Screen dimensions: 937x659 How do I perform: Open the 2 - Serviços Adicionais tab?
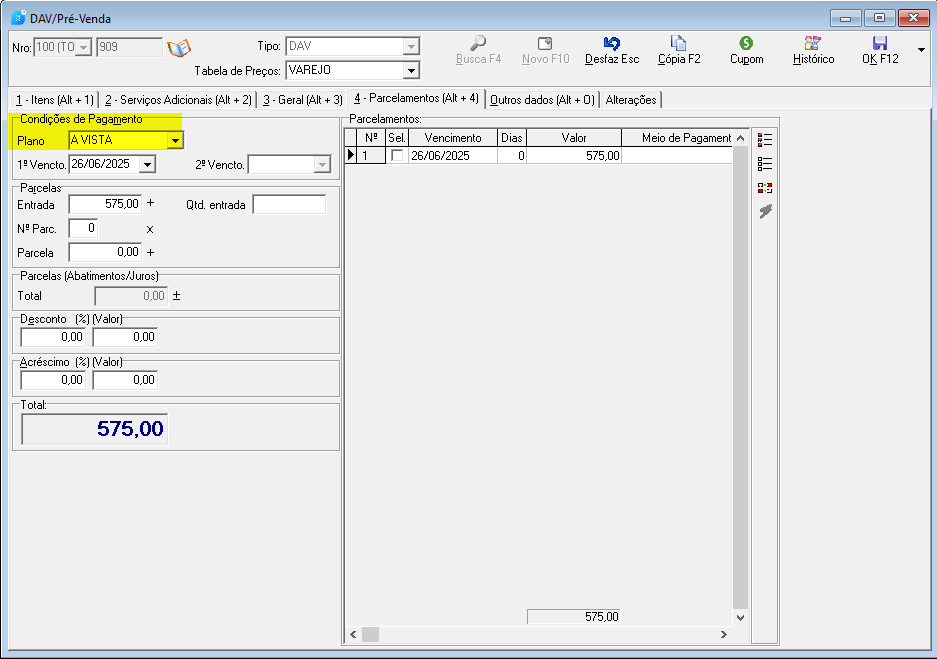(178, 100)
